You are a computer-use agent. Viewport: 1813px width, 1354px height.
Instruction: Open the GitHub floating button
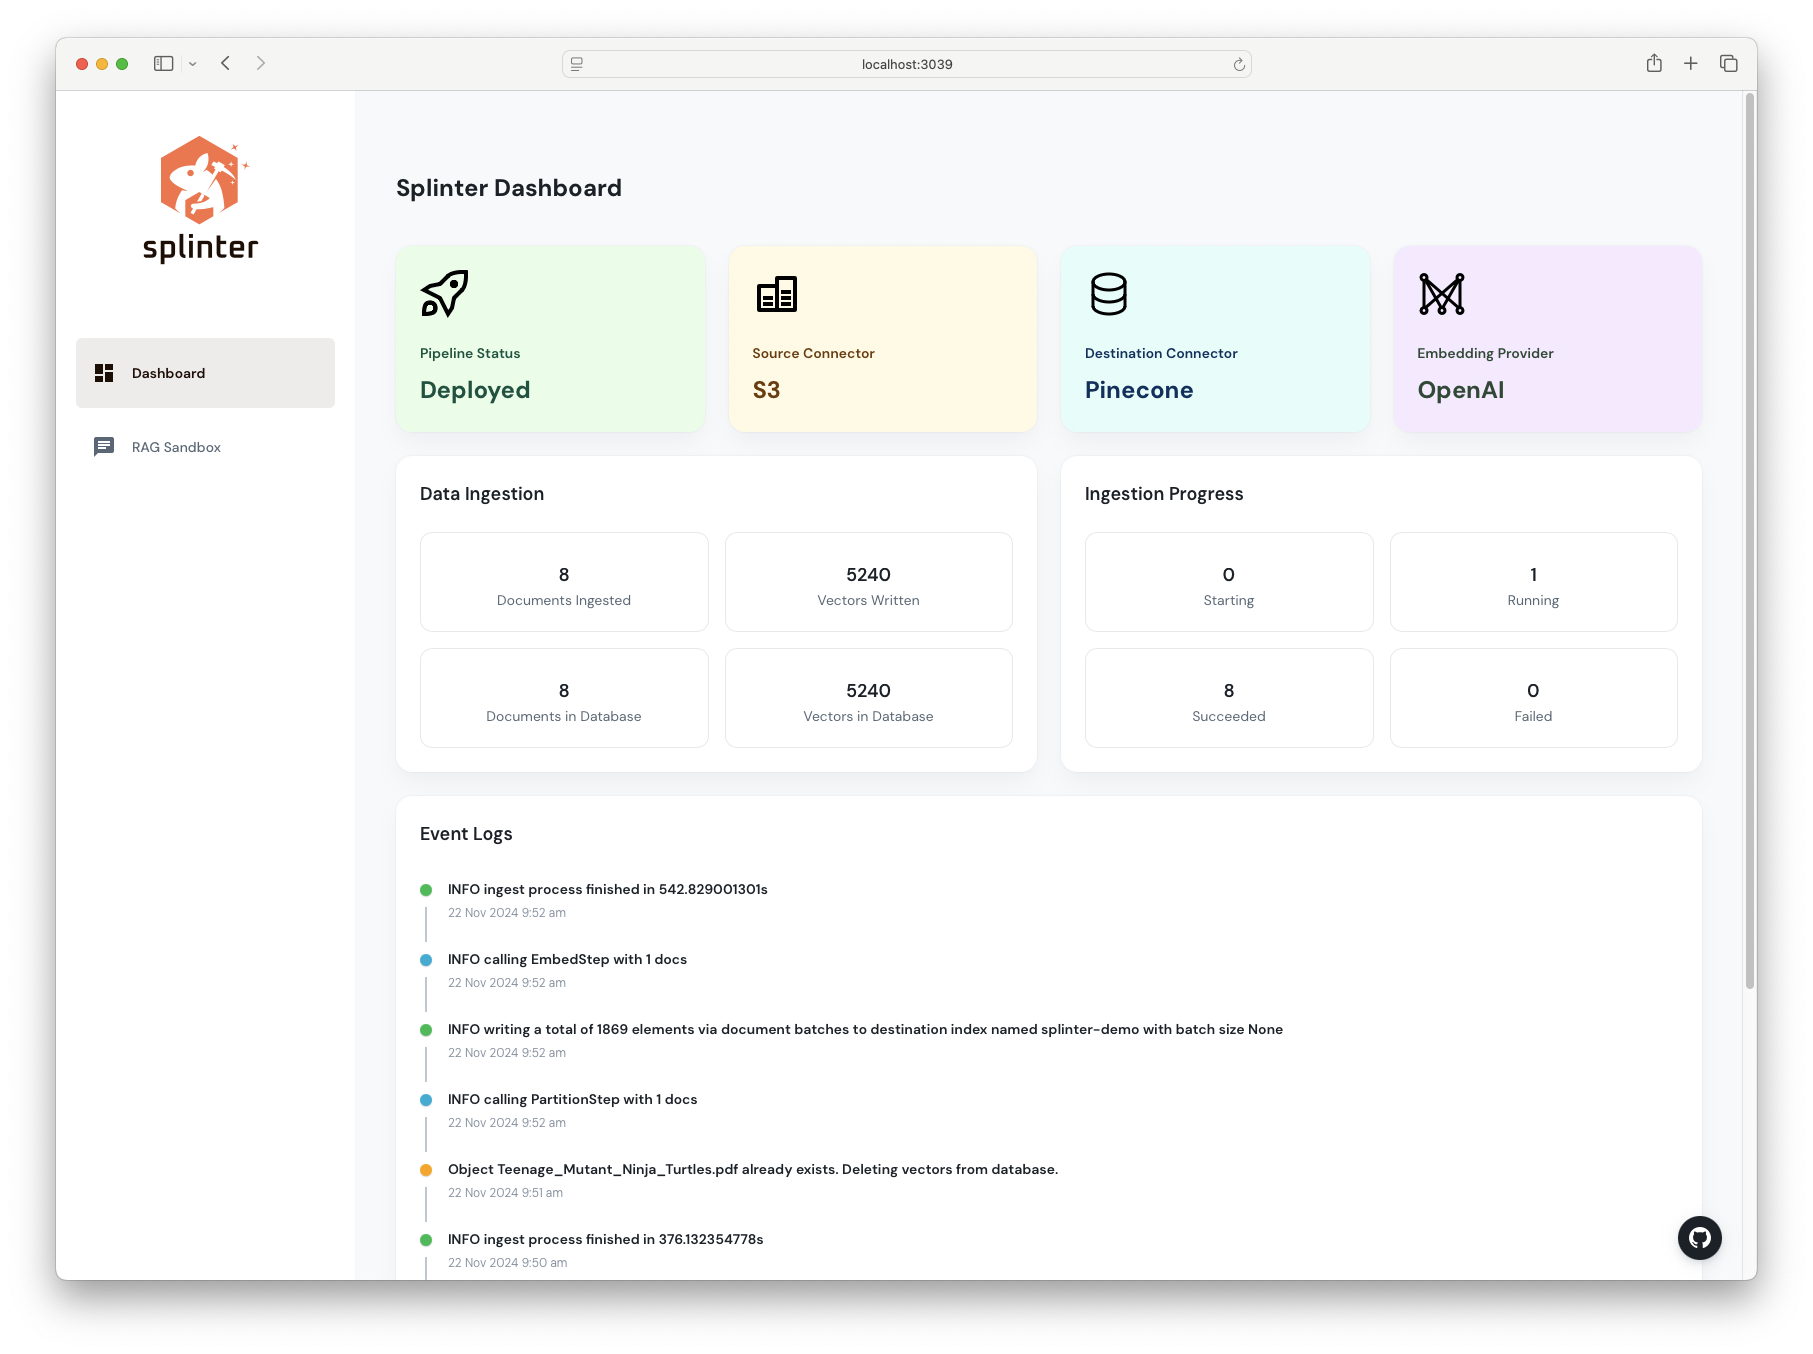point(1699,1238)
